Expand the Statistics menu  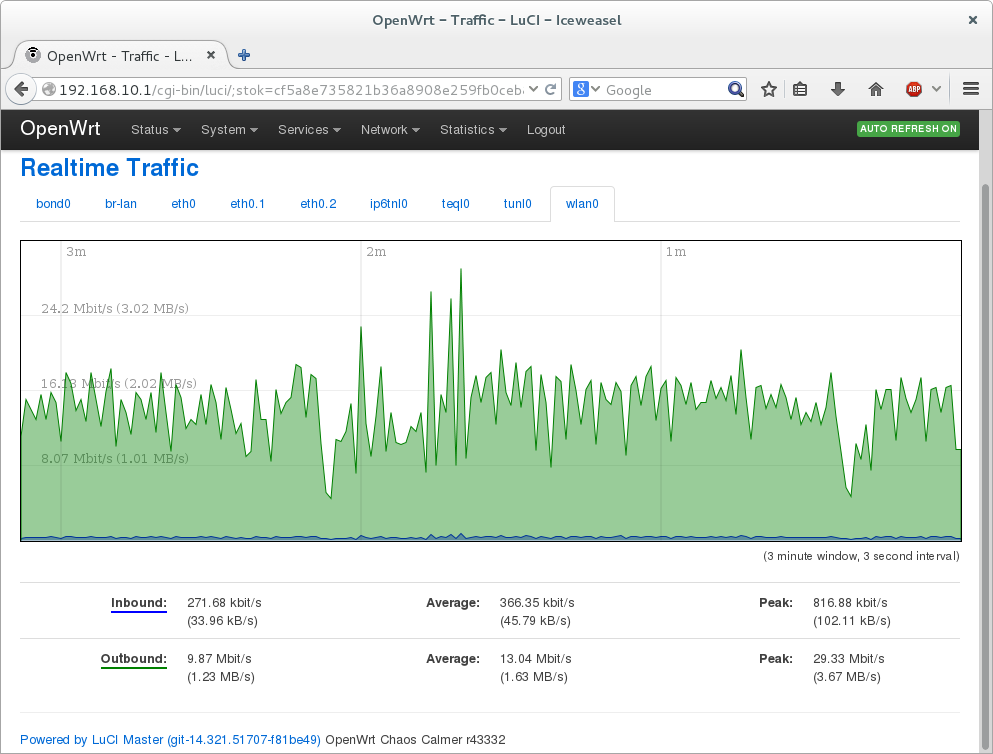[x=473, y=130]
